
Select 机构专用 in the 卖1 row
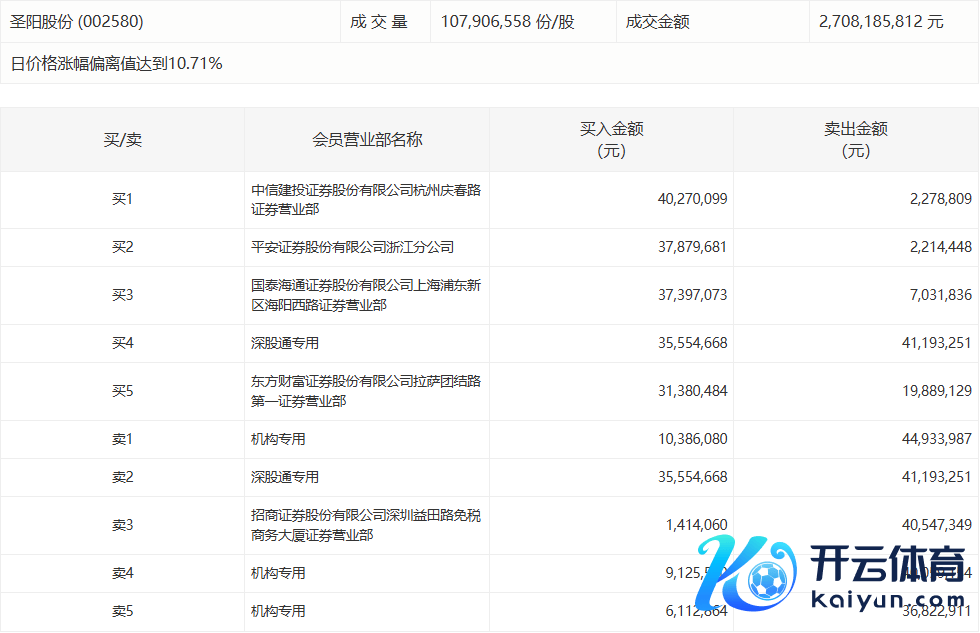pos(278,439)
